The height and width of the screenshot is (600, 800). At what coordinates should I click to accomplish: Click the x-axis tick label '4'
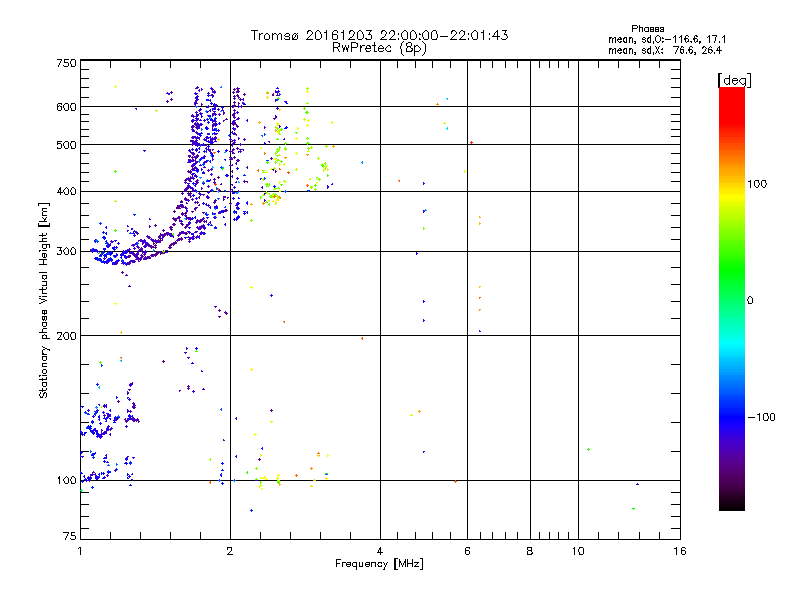coord(380,551)
